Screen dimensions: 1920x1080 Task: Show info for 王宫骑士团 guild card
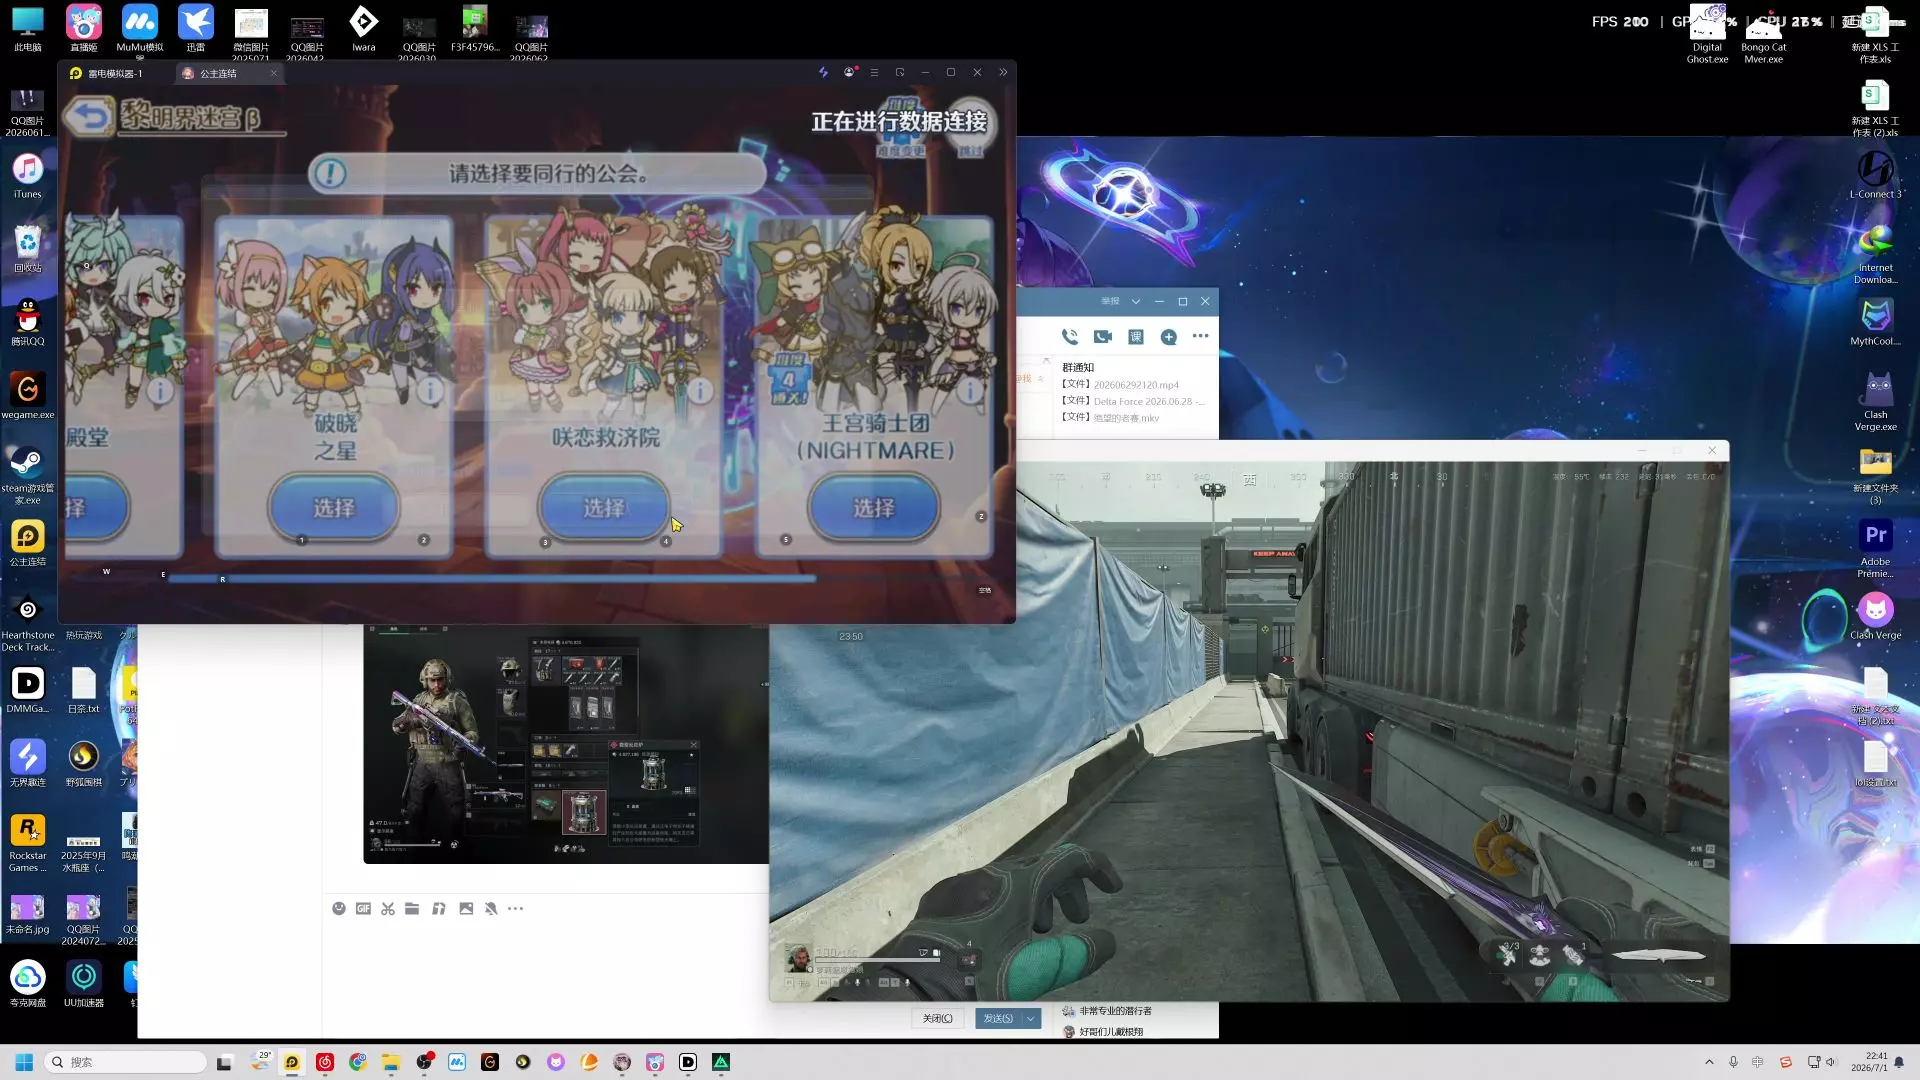pyautogui.click(x=970, y=391)
